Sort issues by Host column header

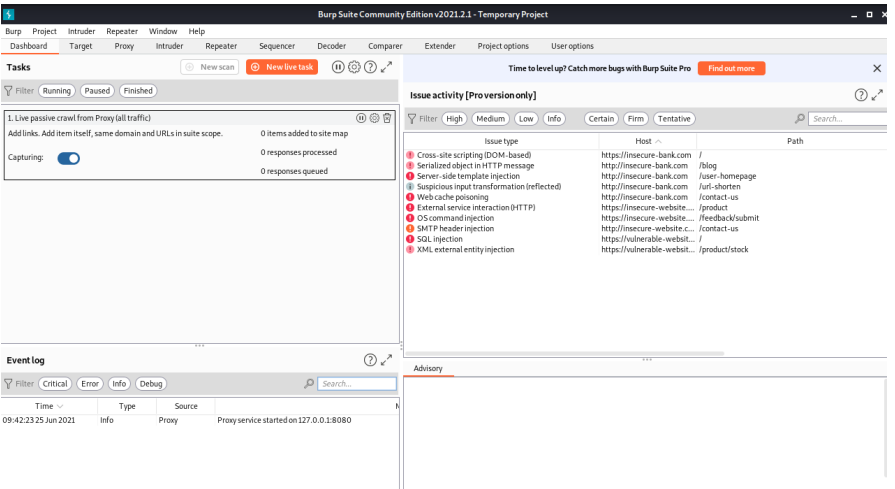pyautogui.click(x=648, y=141)
